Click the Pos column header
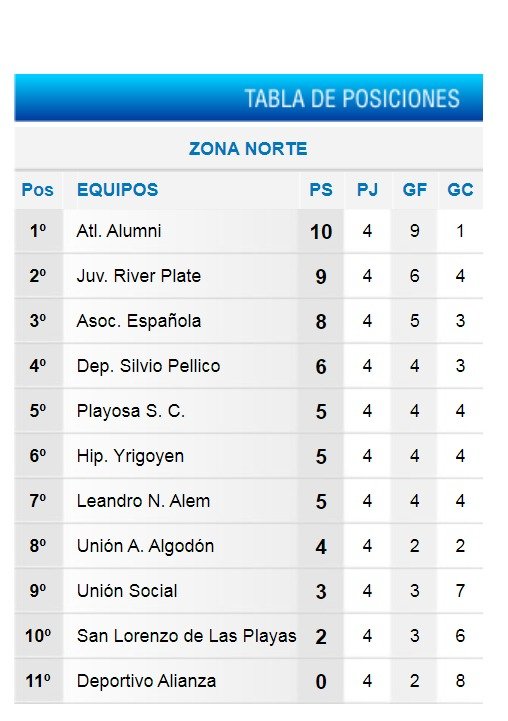 click(37, 189)
